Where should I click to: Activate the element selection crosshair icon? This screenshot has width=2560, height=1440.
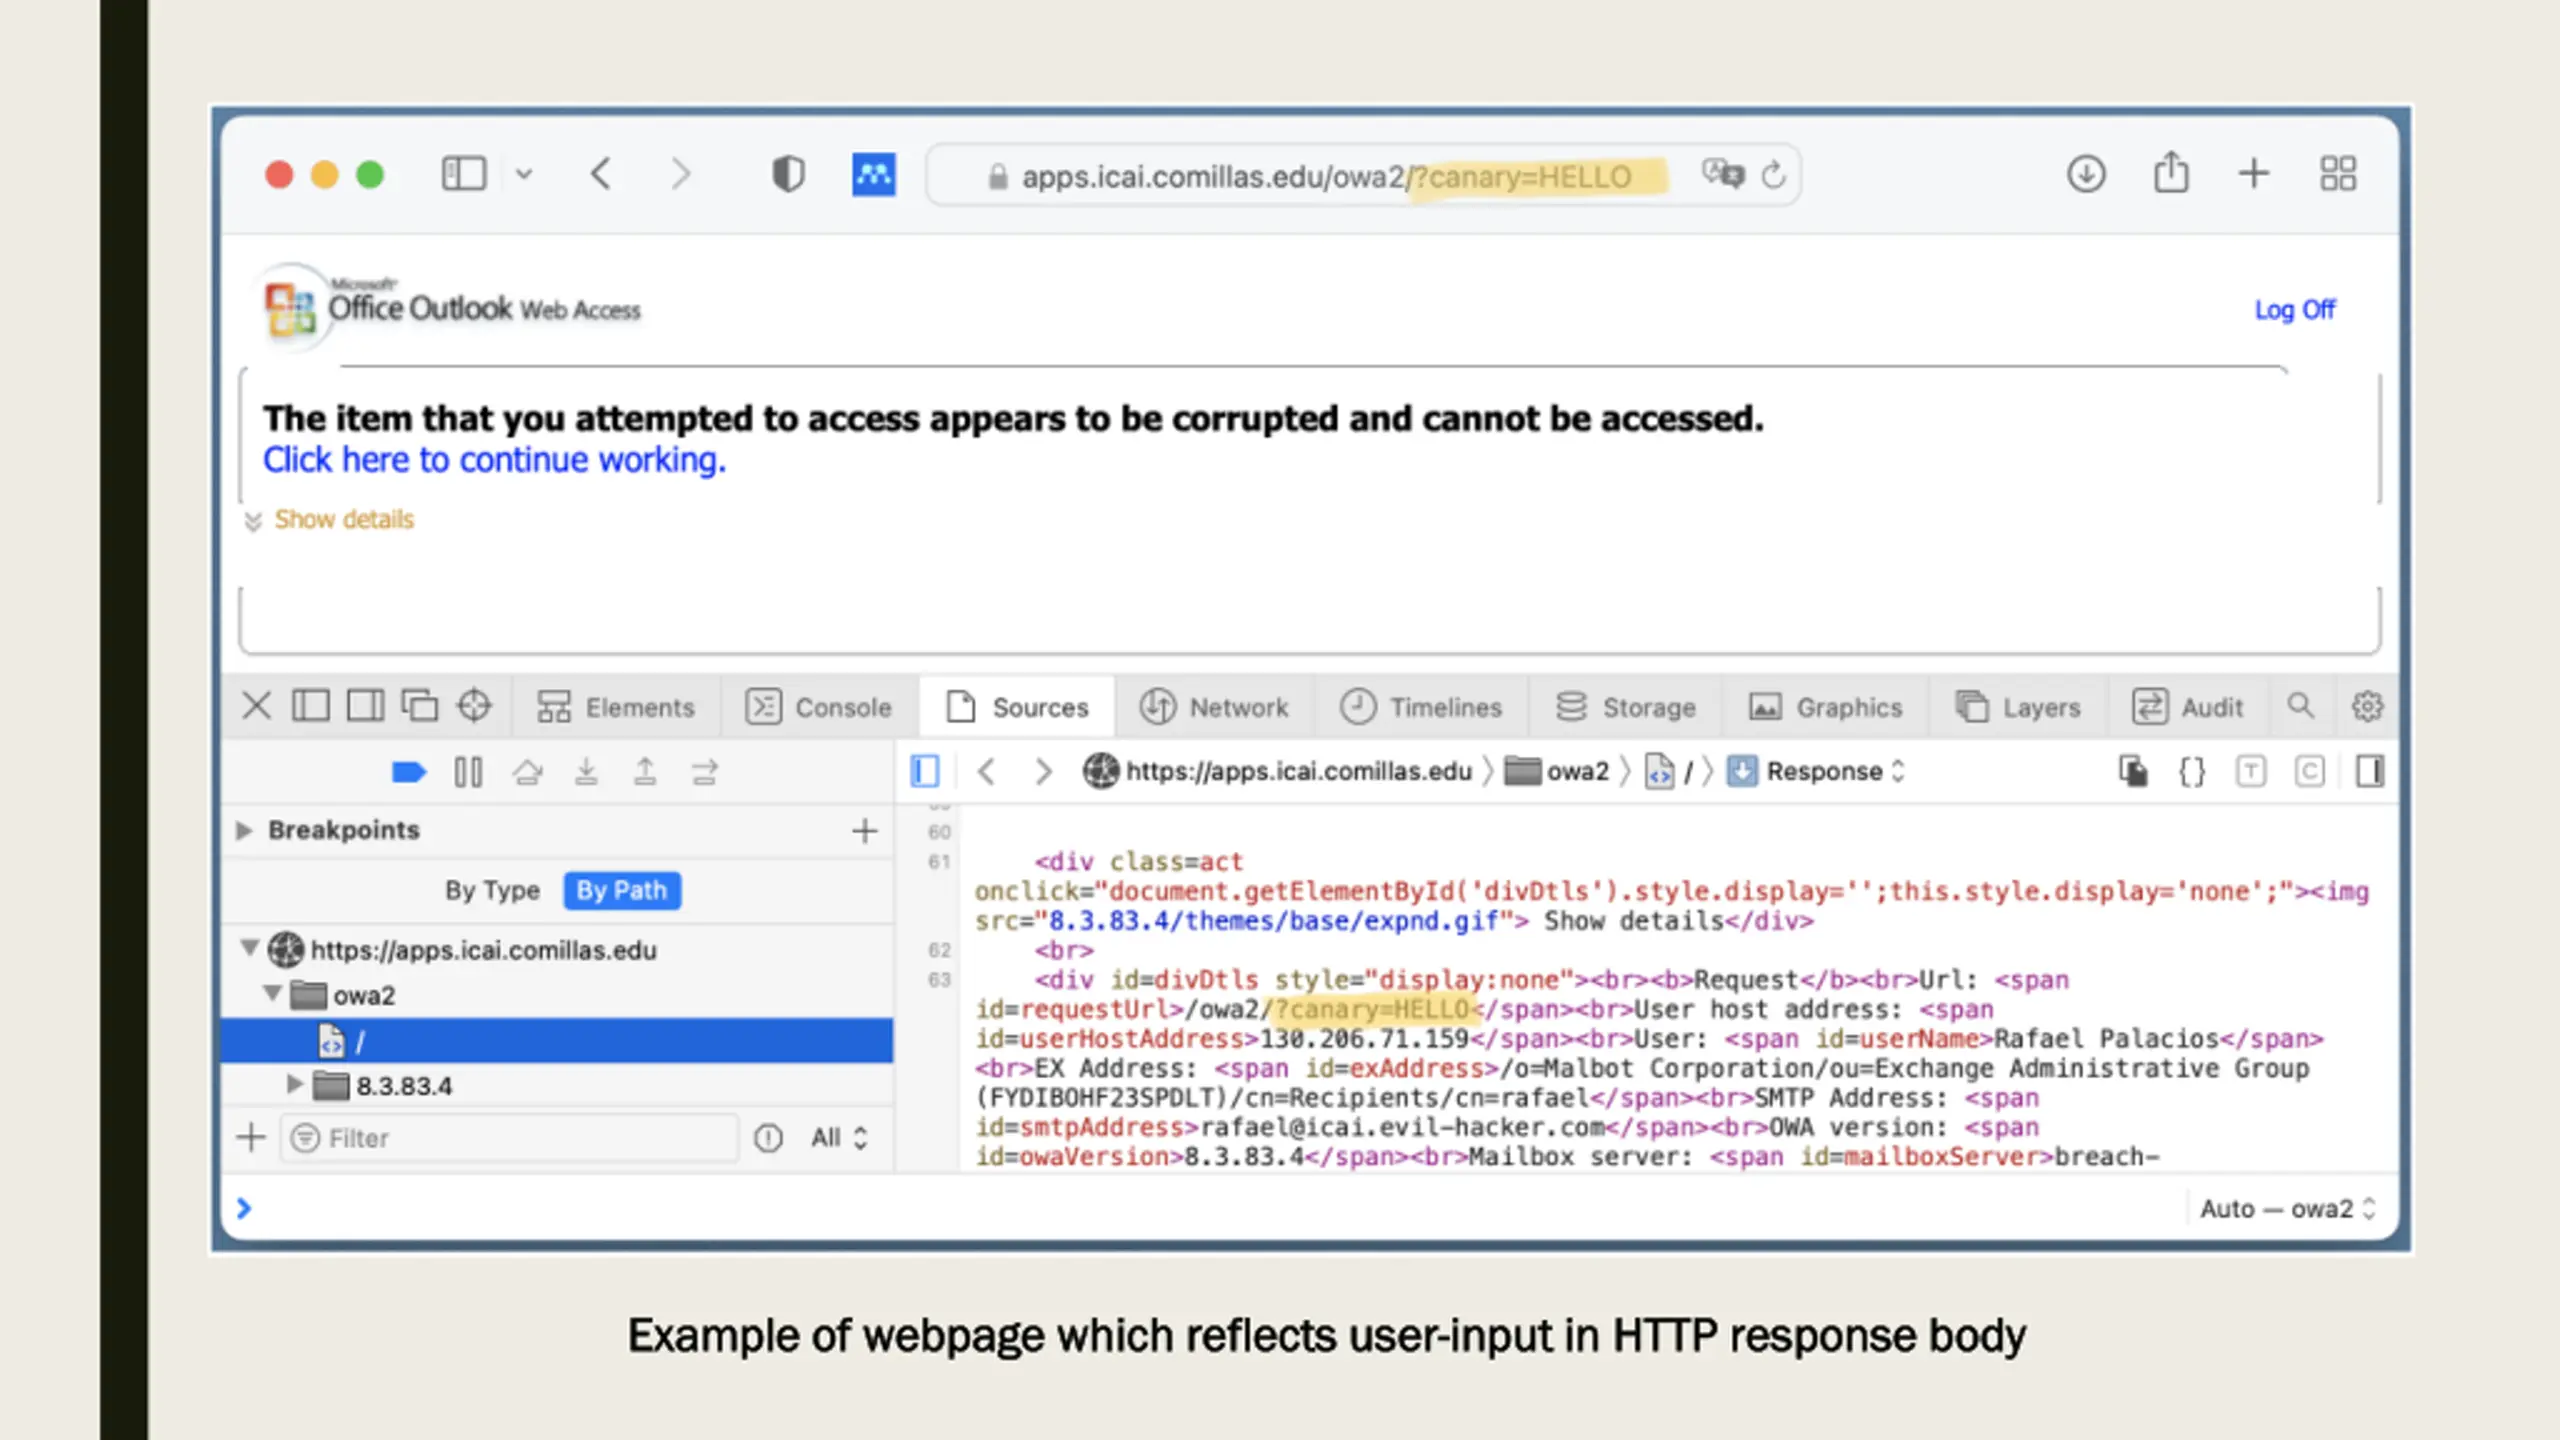click(474, 706)
